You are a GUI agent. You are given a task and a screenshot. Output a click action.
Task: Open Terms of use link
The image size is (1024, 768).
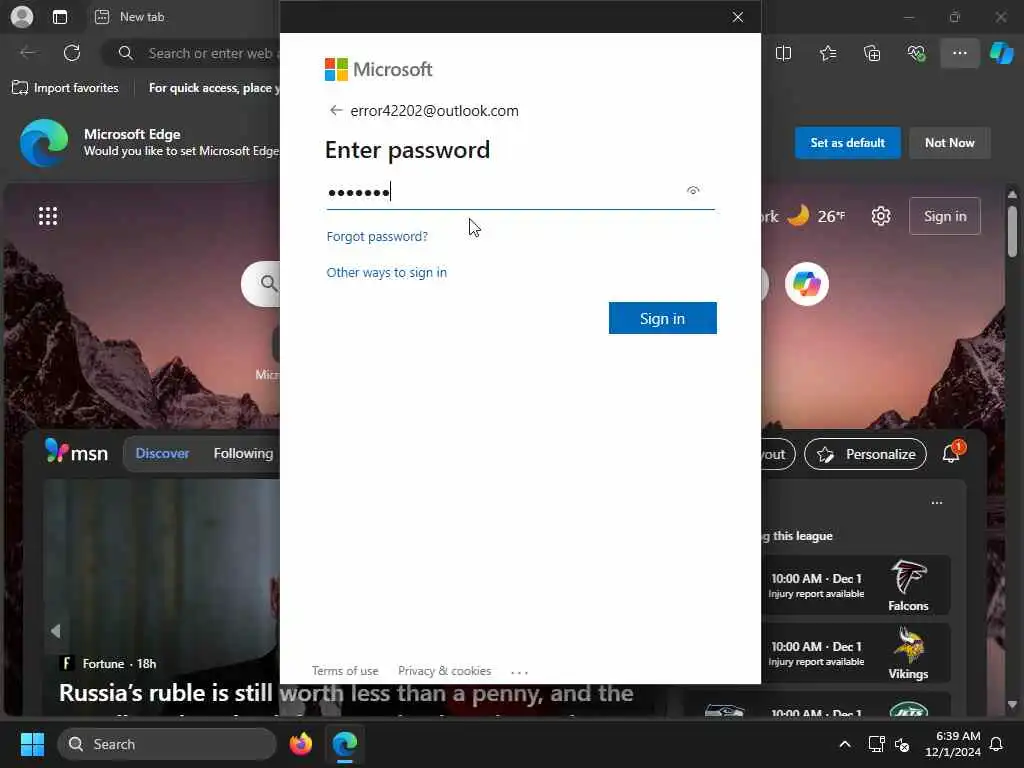(345, 671)
